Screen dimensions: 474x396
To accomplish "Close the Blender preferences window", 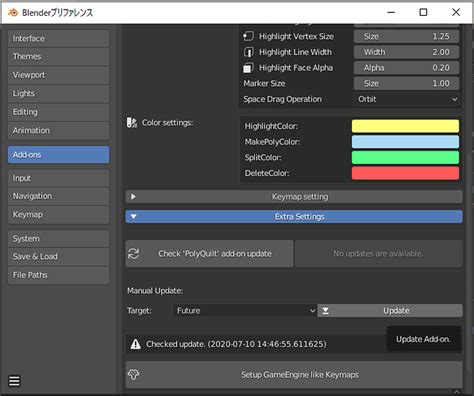I will click(x=456, y=12).
